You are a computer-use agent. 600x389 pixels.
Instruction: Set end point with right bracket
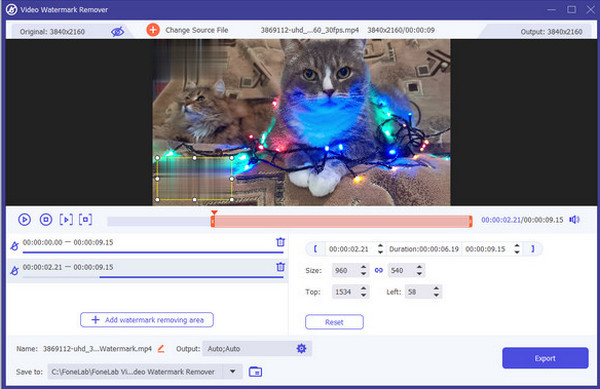click(532, 249)
